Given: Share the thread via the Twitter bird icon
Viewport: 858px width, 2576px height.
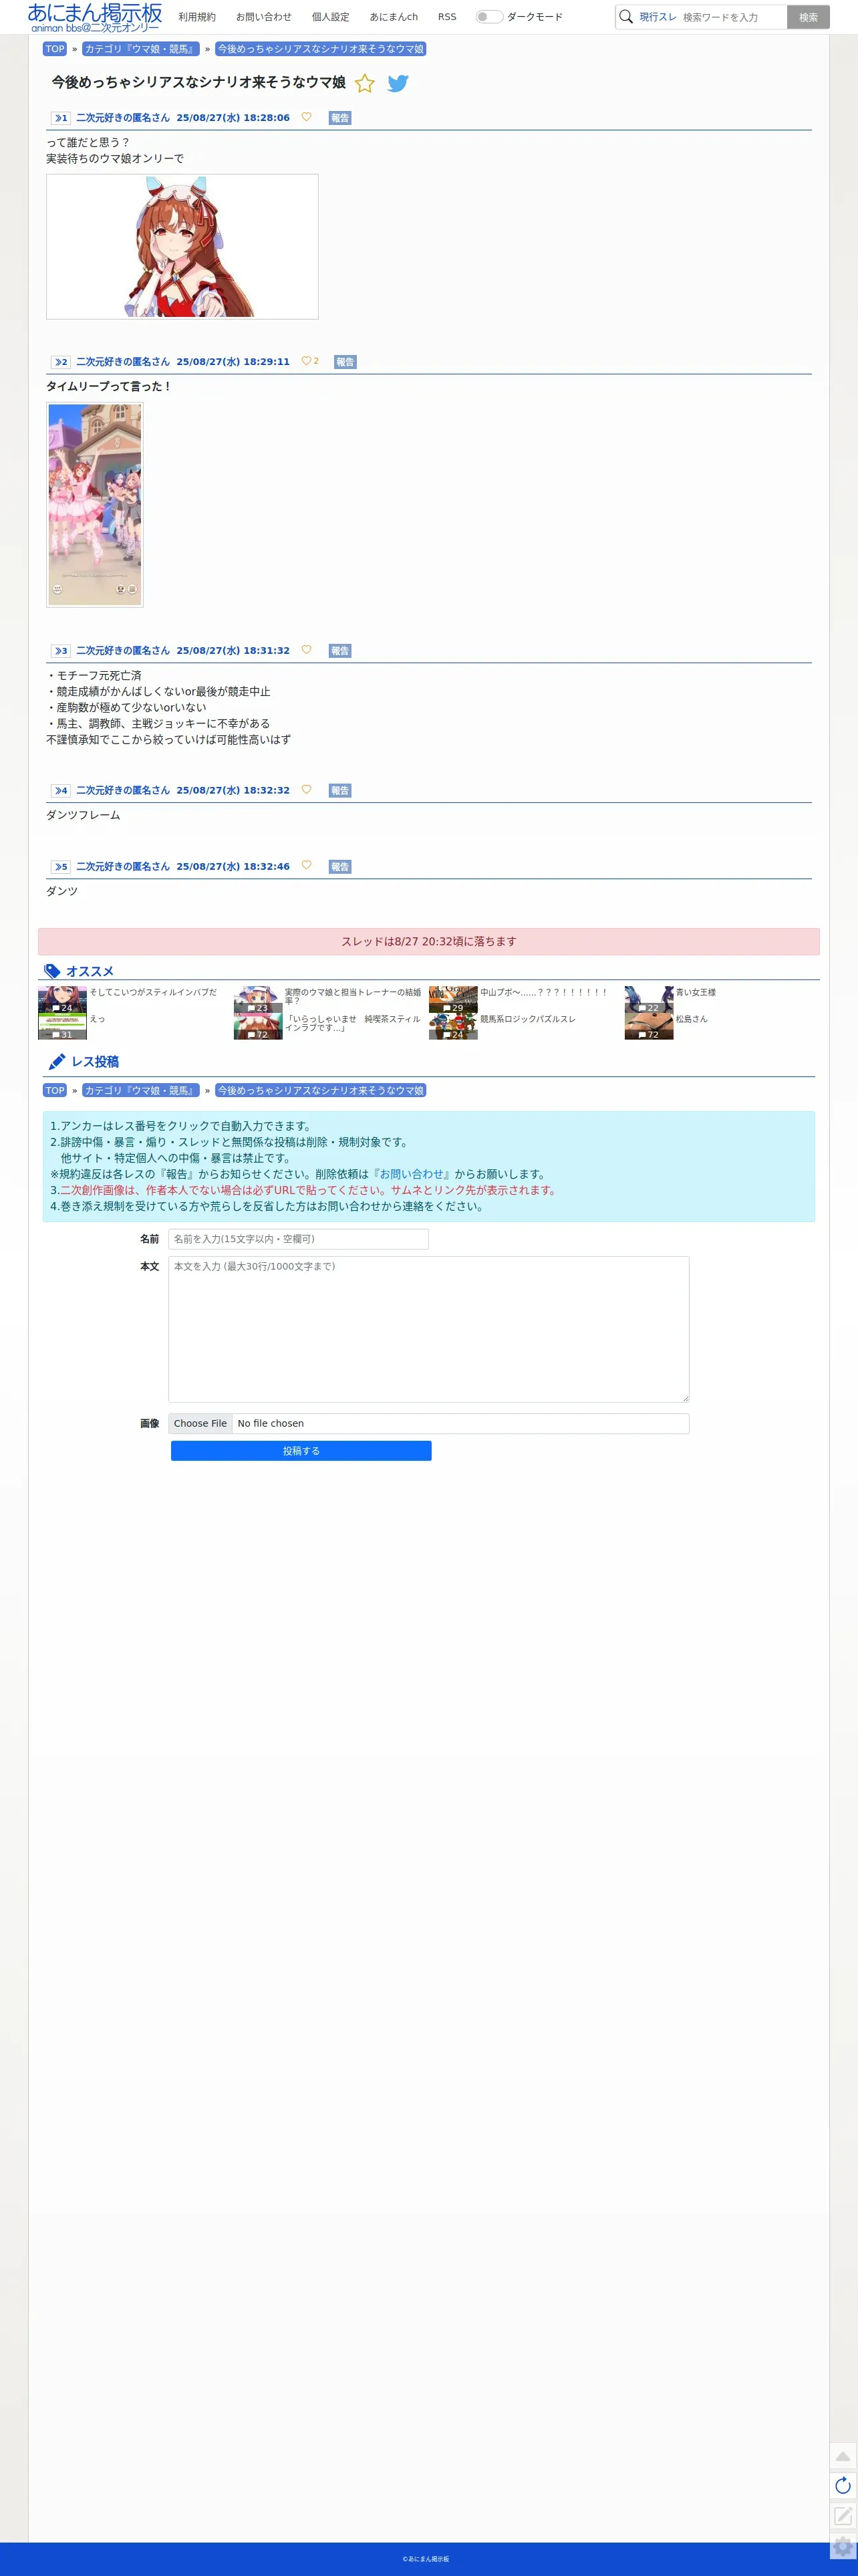Looking at the screenshot, I should click(398, 83).
